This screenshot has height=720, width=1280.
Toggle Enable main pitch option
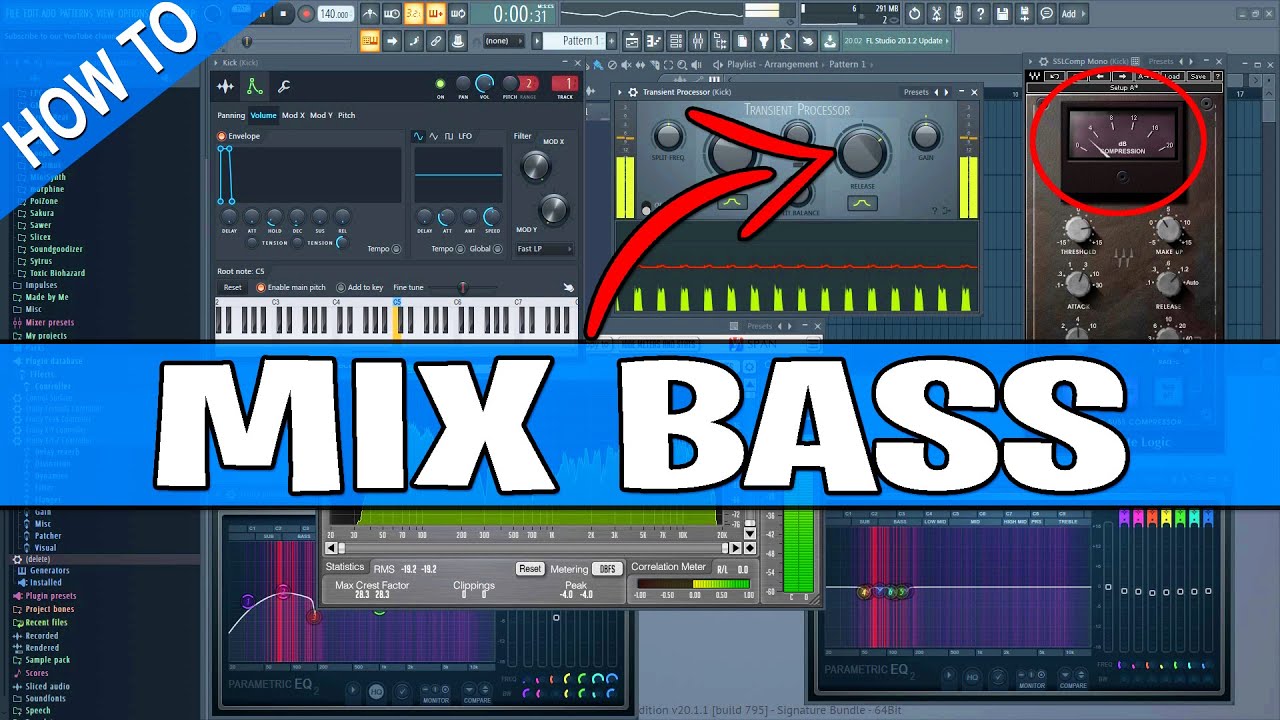click(x=261, y=288)
